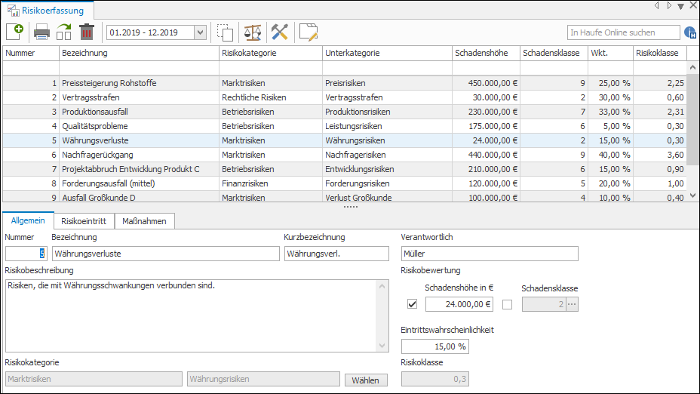Toggle the Schadensklasse checkbox
Viewport: 700px width, 394px height.
[x=507, y=304]
